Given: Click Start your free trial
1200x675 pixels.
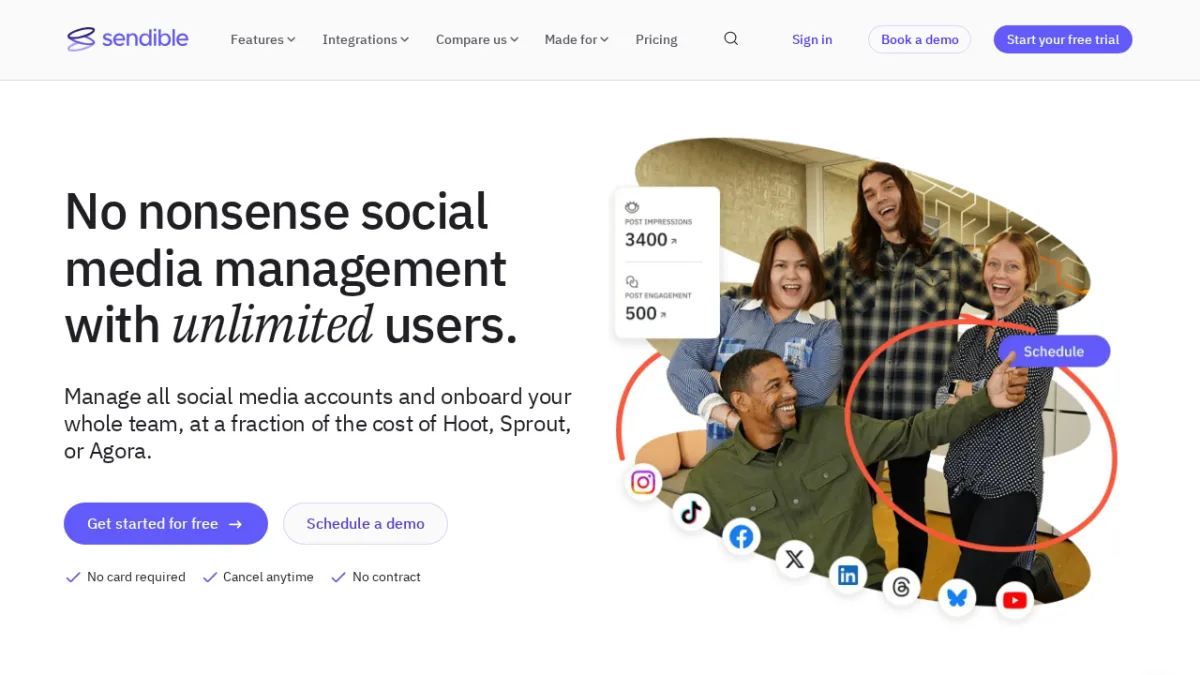Looking at the screenshot, I should pos(1063,39).
